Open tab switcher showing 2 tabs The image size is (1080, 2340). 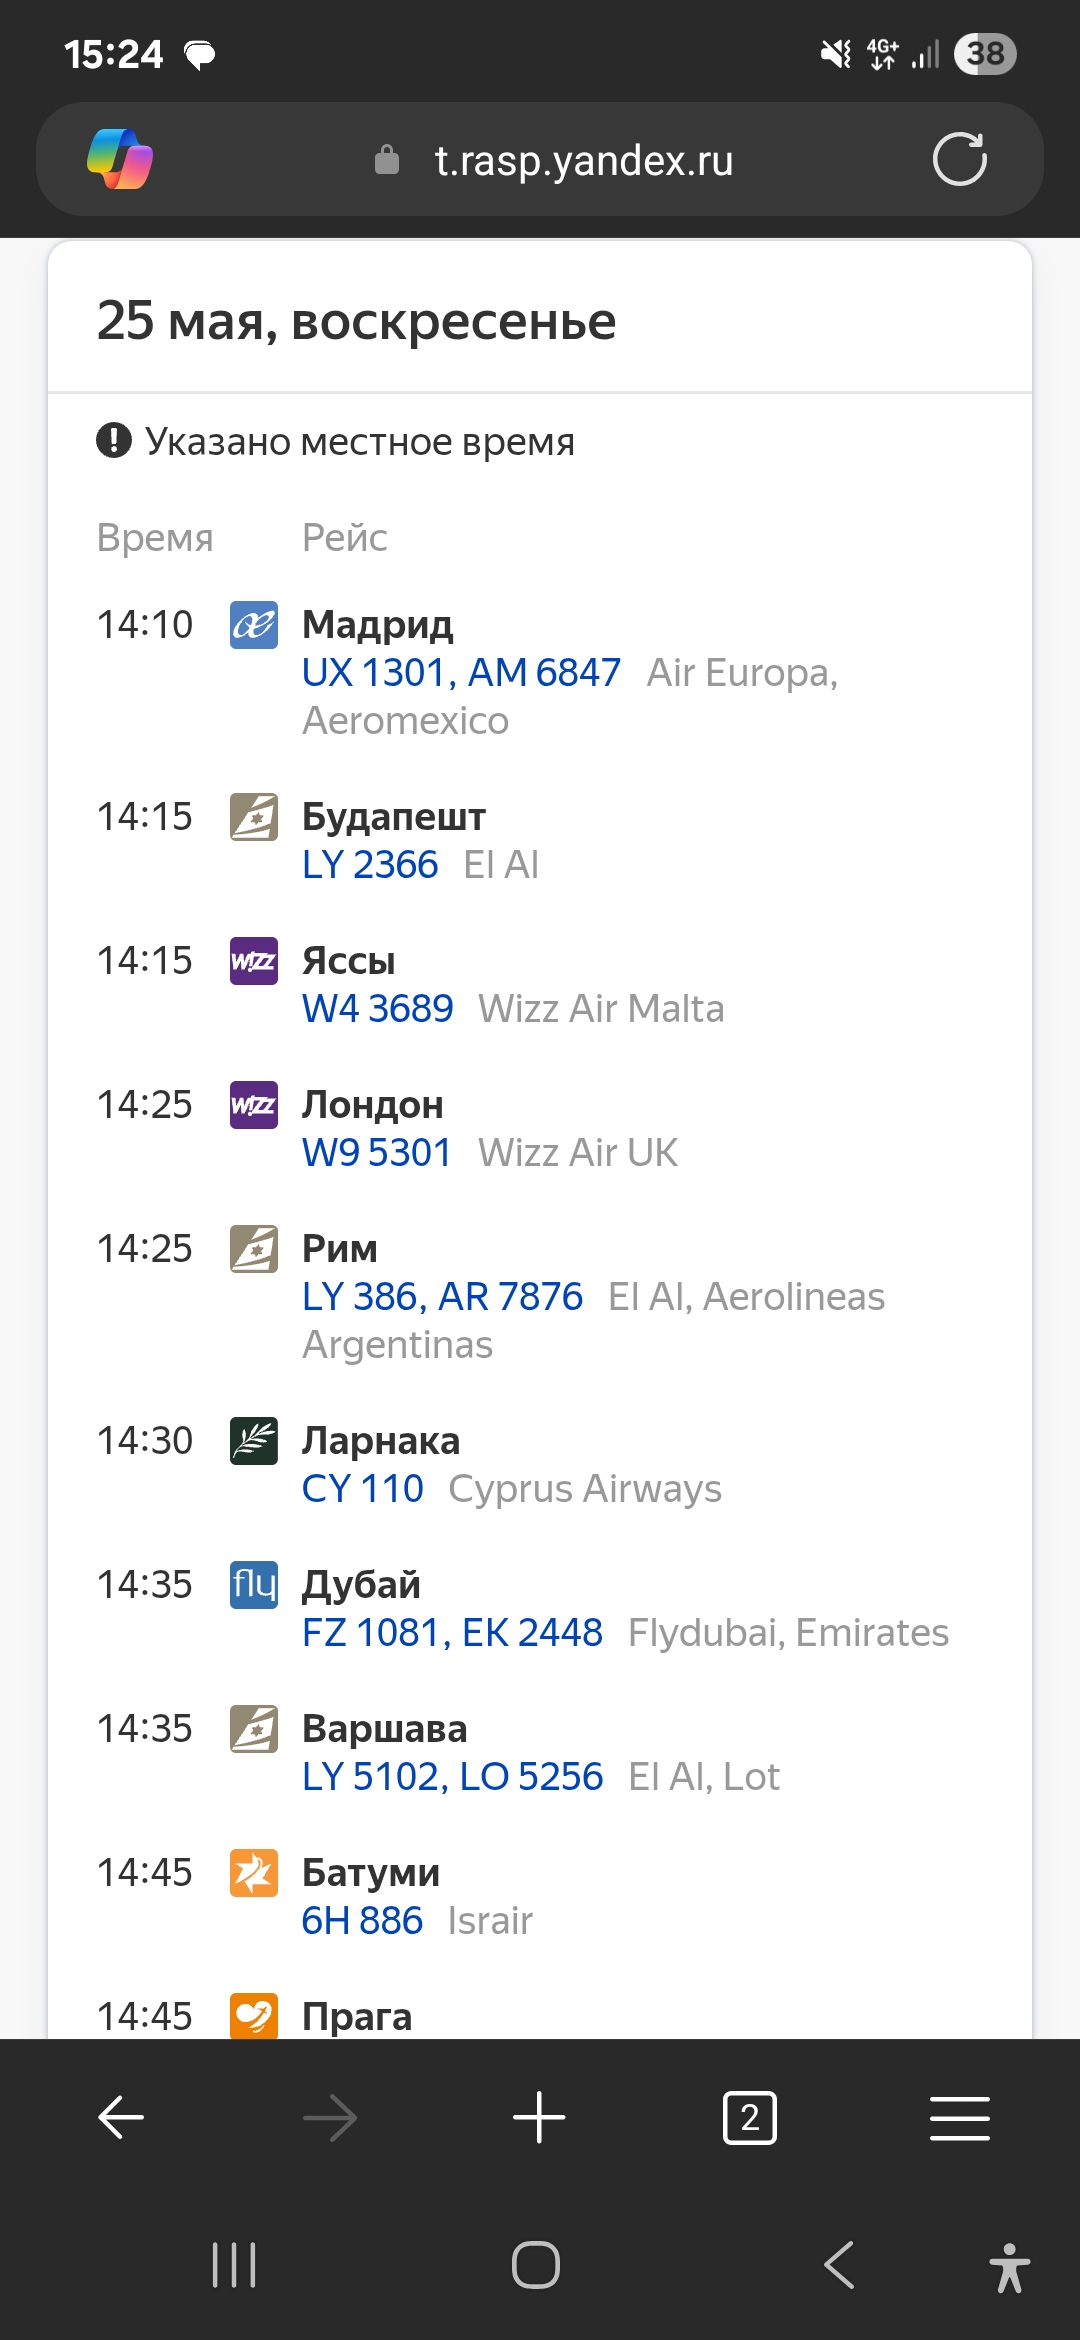tap(750, 2117)
